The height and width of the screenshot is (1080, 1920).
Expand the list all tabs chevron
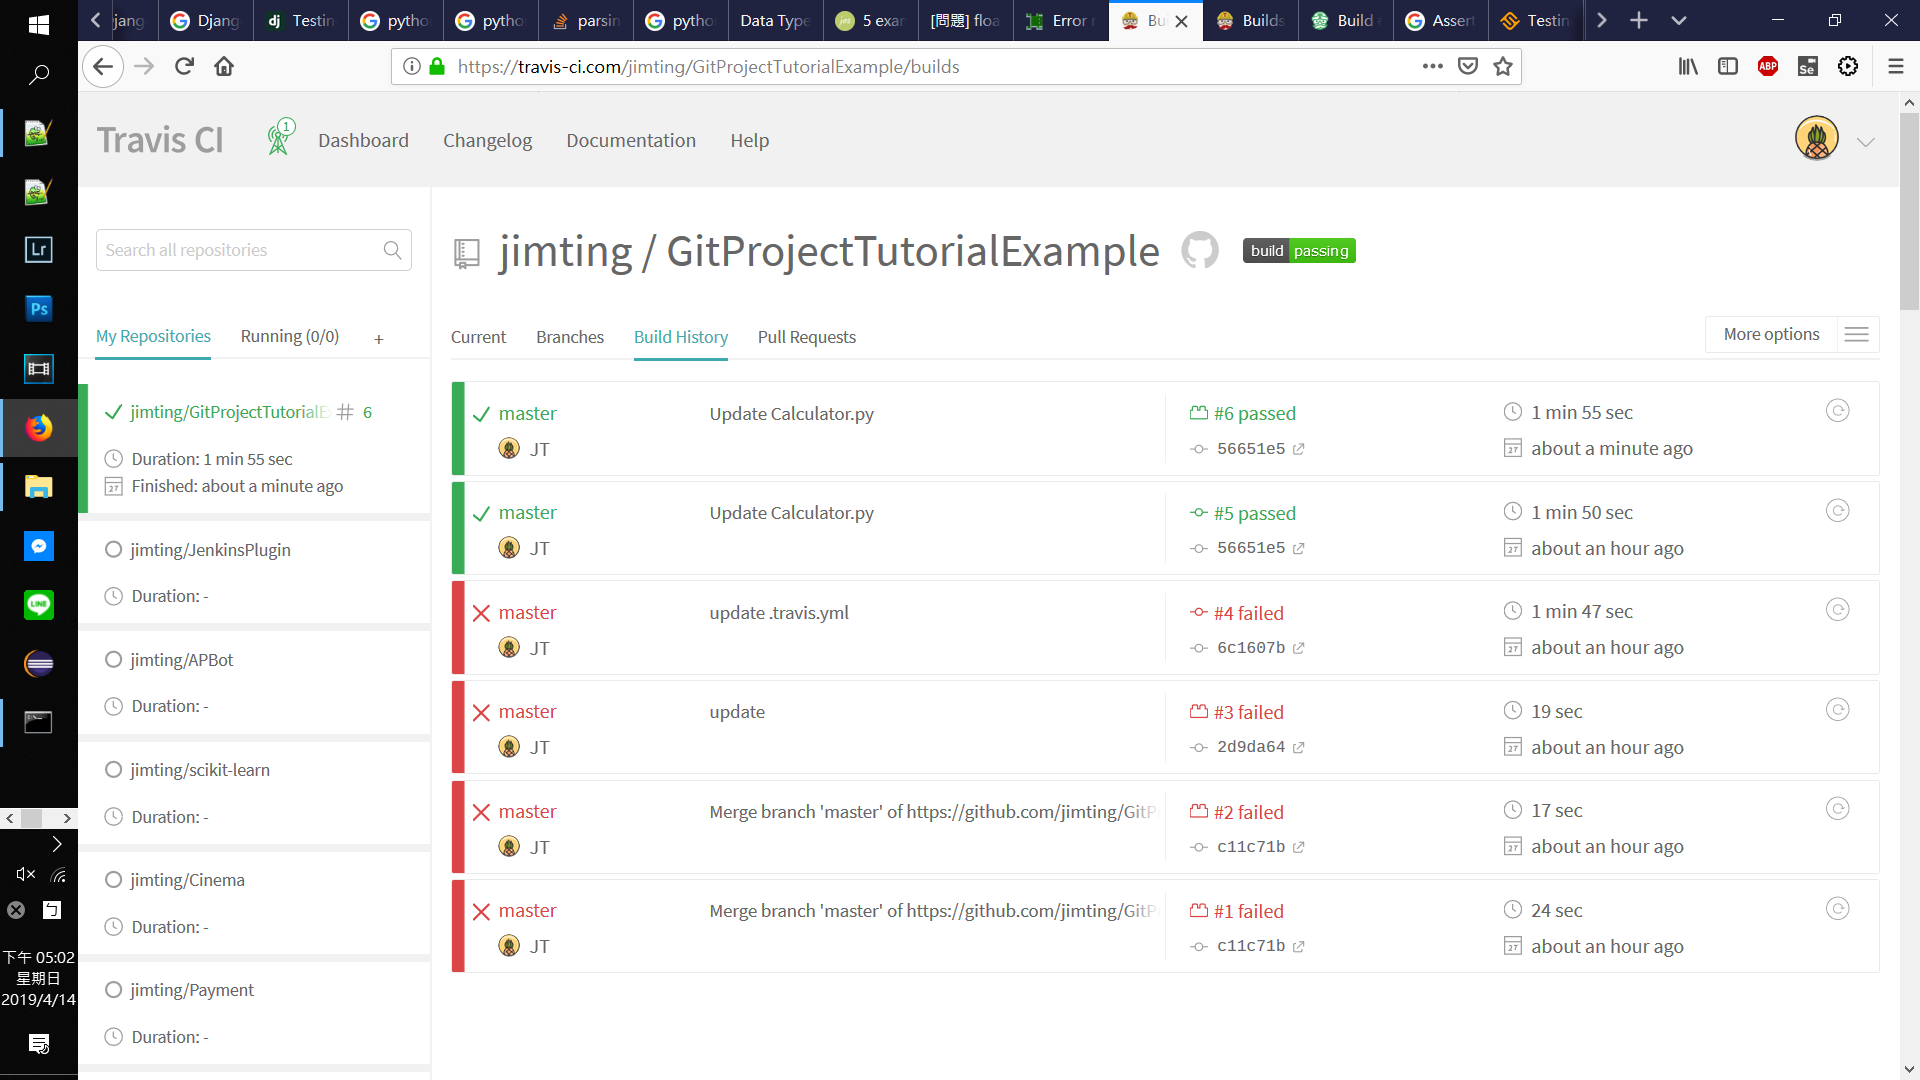1679,20
